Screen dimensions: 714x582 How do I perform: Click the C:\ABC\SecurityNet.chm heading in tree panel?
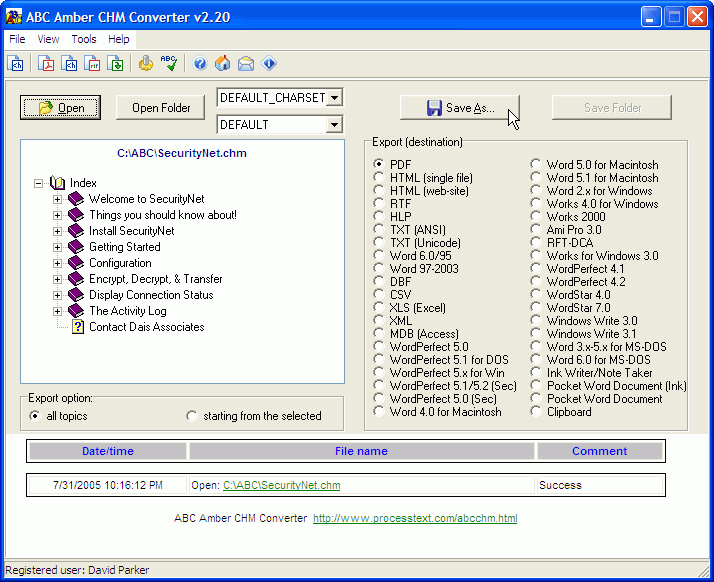(x=182, y=153)
